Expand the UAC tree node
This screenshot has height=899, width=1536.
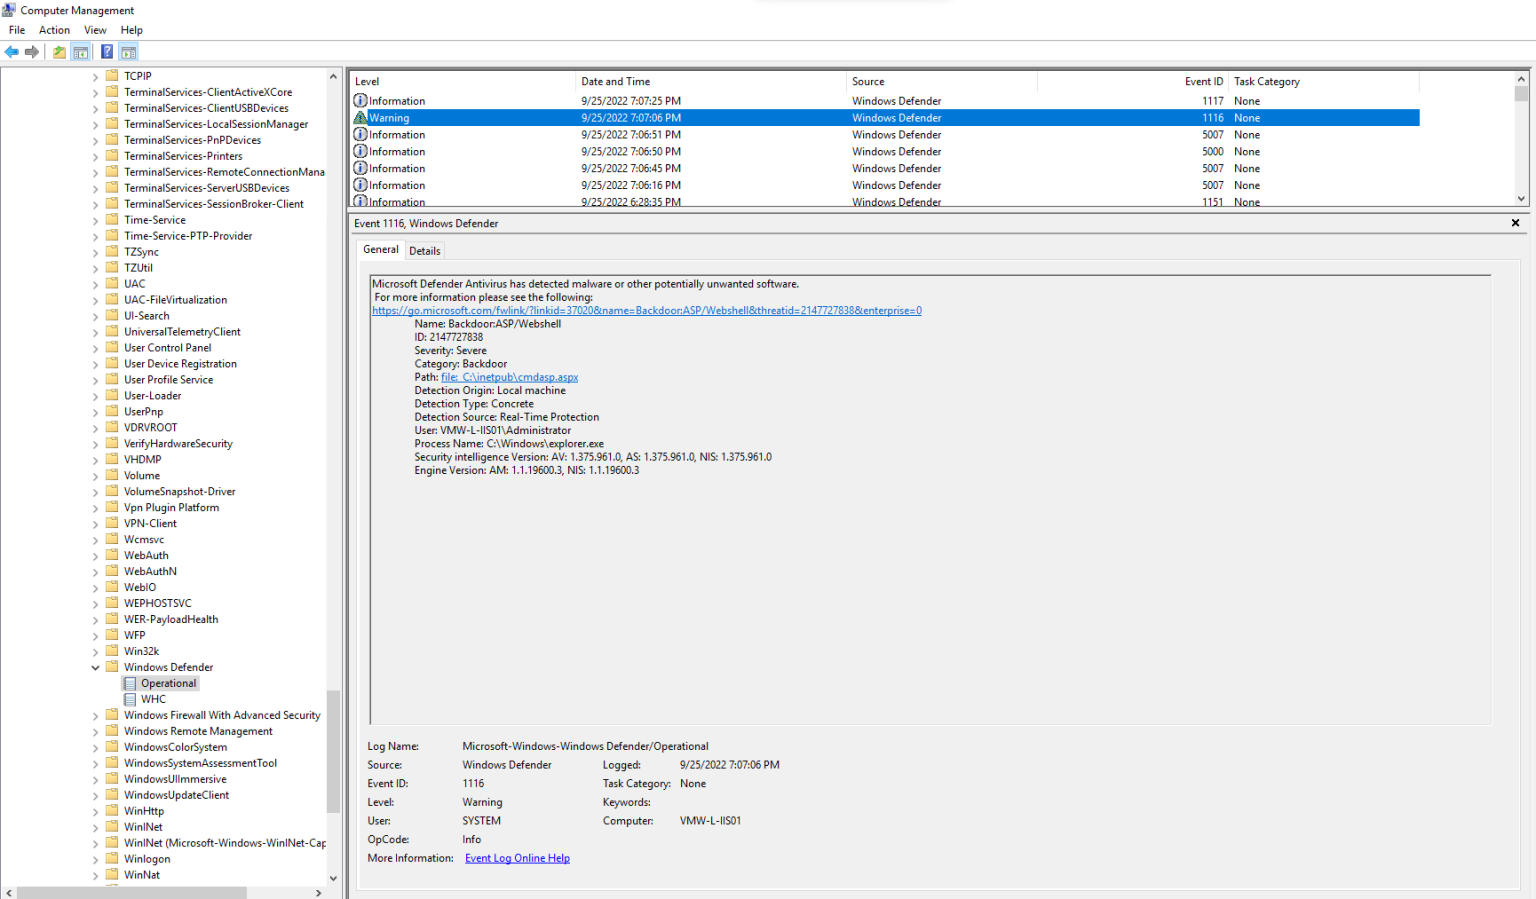95,283
